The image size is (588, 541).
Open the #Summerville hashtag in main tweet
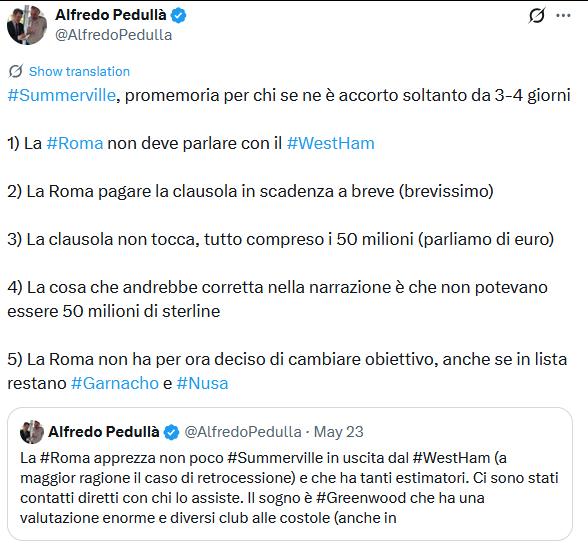(x=62, y=95)
